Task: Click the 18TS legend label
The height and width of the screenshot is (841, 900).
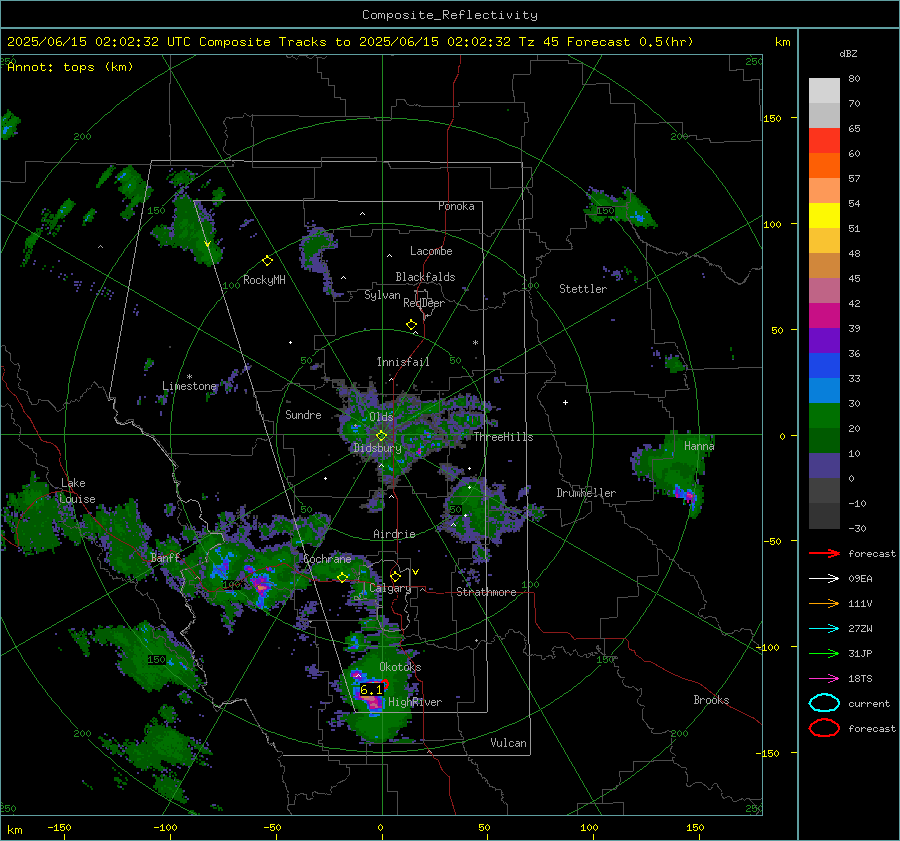Action: point(860,679)
